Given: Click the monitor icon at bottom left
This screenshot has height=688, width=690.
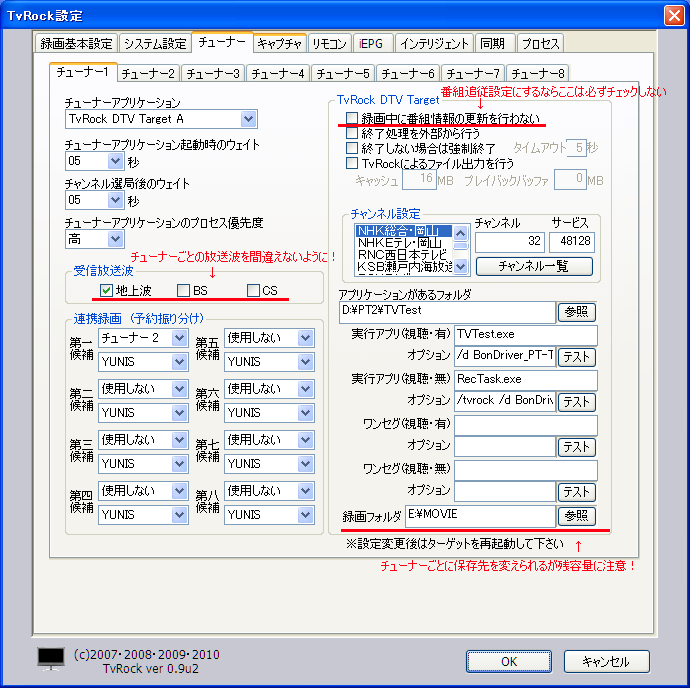Looking at the screenshot, I should [x=51, y=659].
